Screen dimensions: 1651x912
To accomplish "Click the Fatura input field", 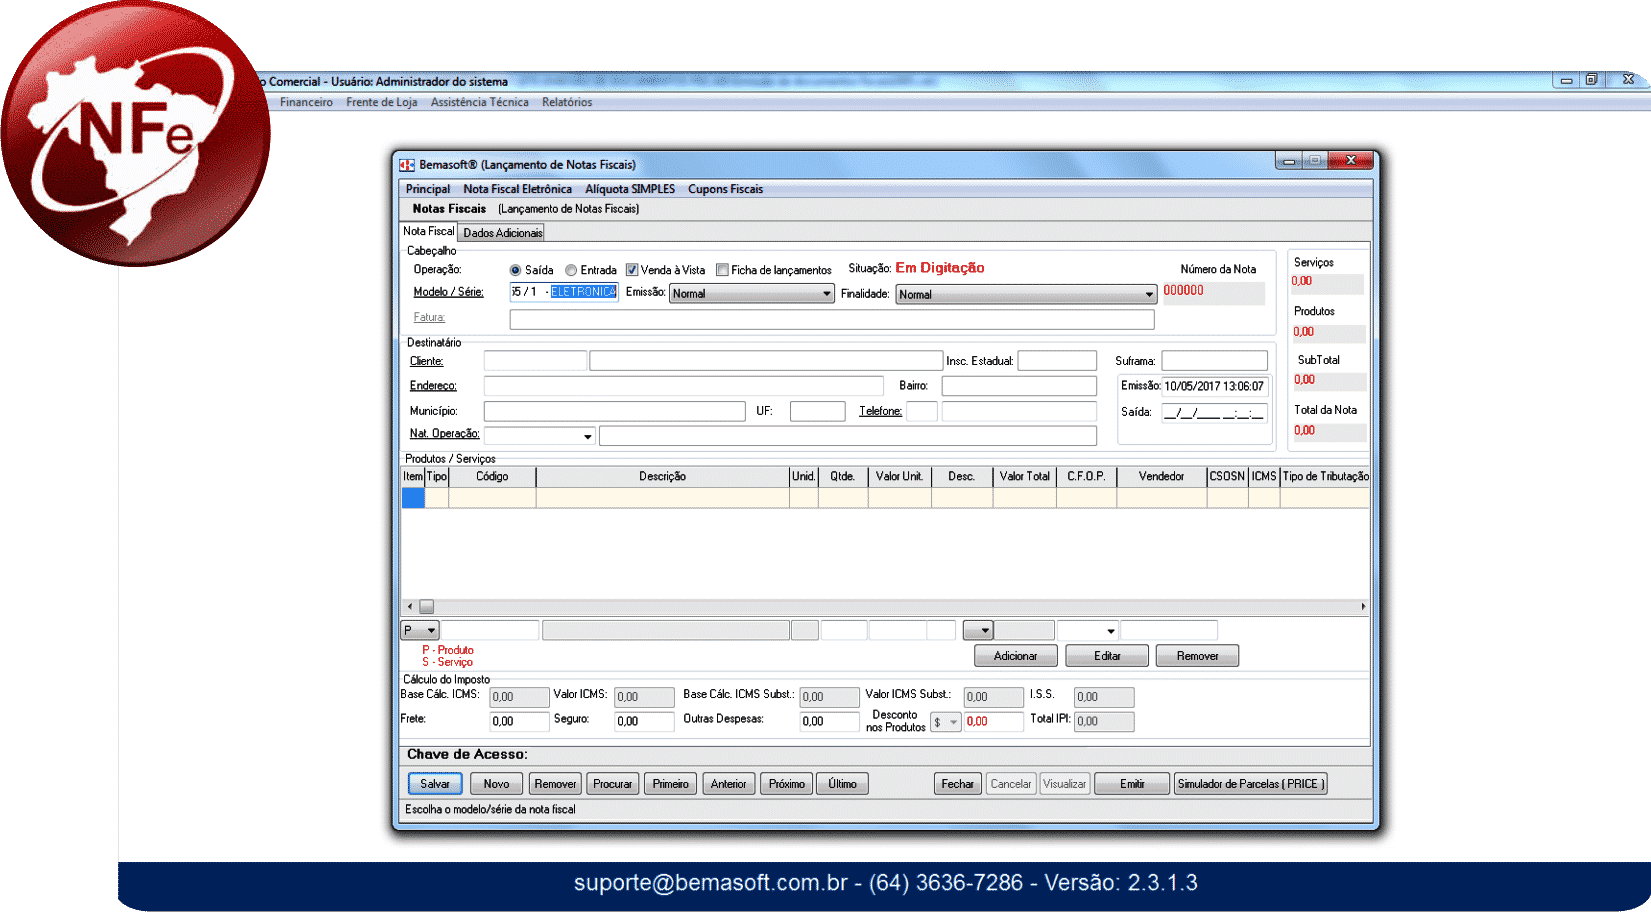I will pos(831,320).
